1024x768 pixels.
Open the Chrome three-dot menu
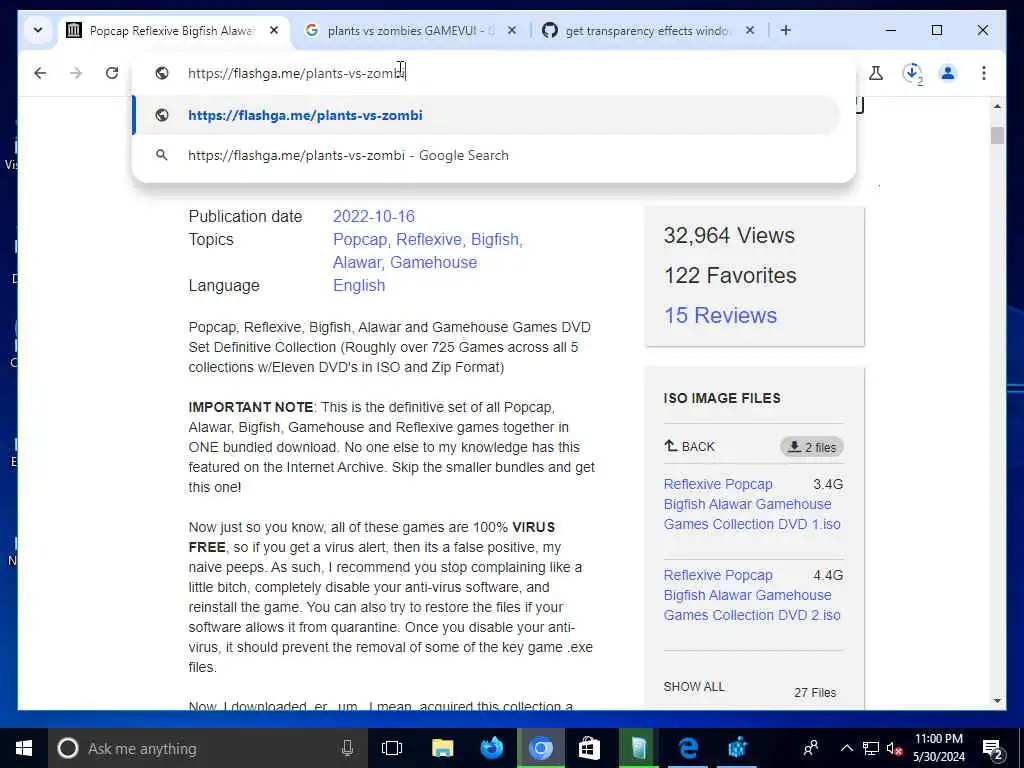pyautogui.click(x=984, y=73)
